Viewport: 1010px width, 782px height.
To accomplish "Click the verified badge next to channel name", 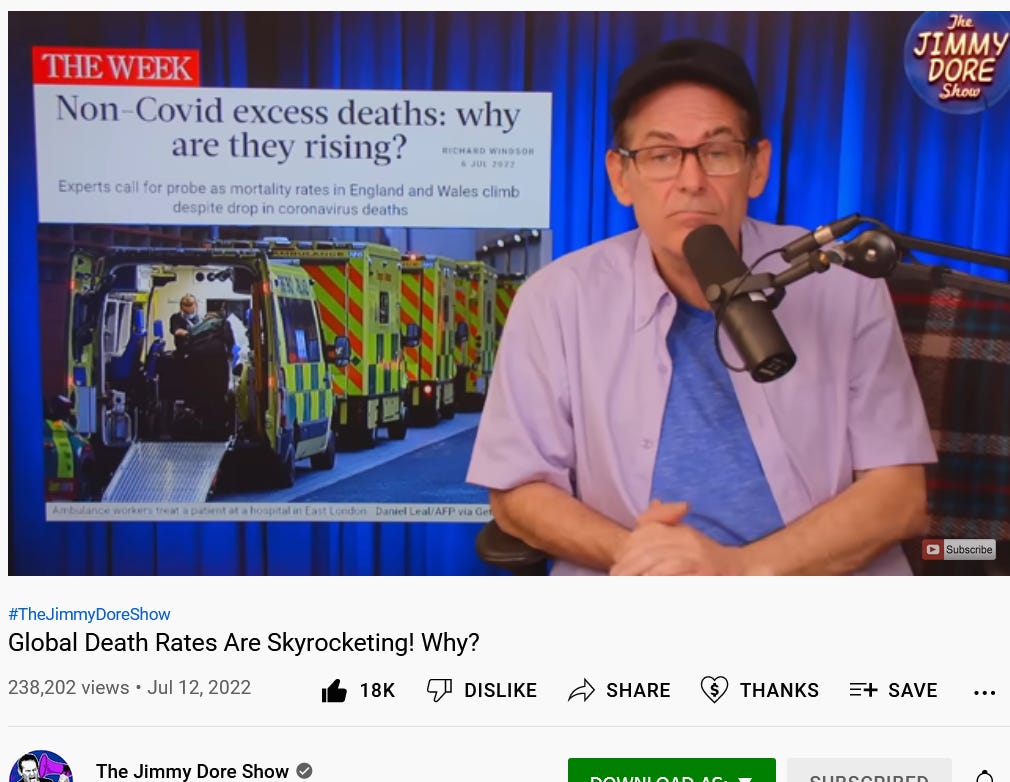I will (x=304, y=770).
